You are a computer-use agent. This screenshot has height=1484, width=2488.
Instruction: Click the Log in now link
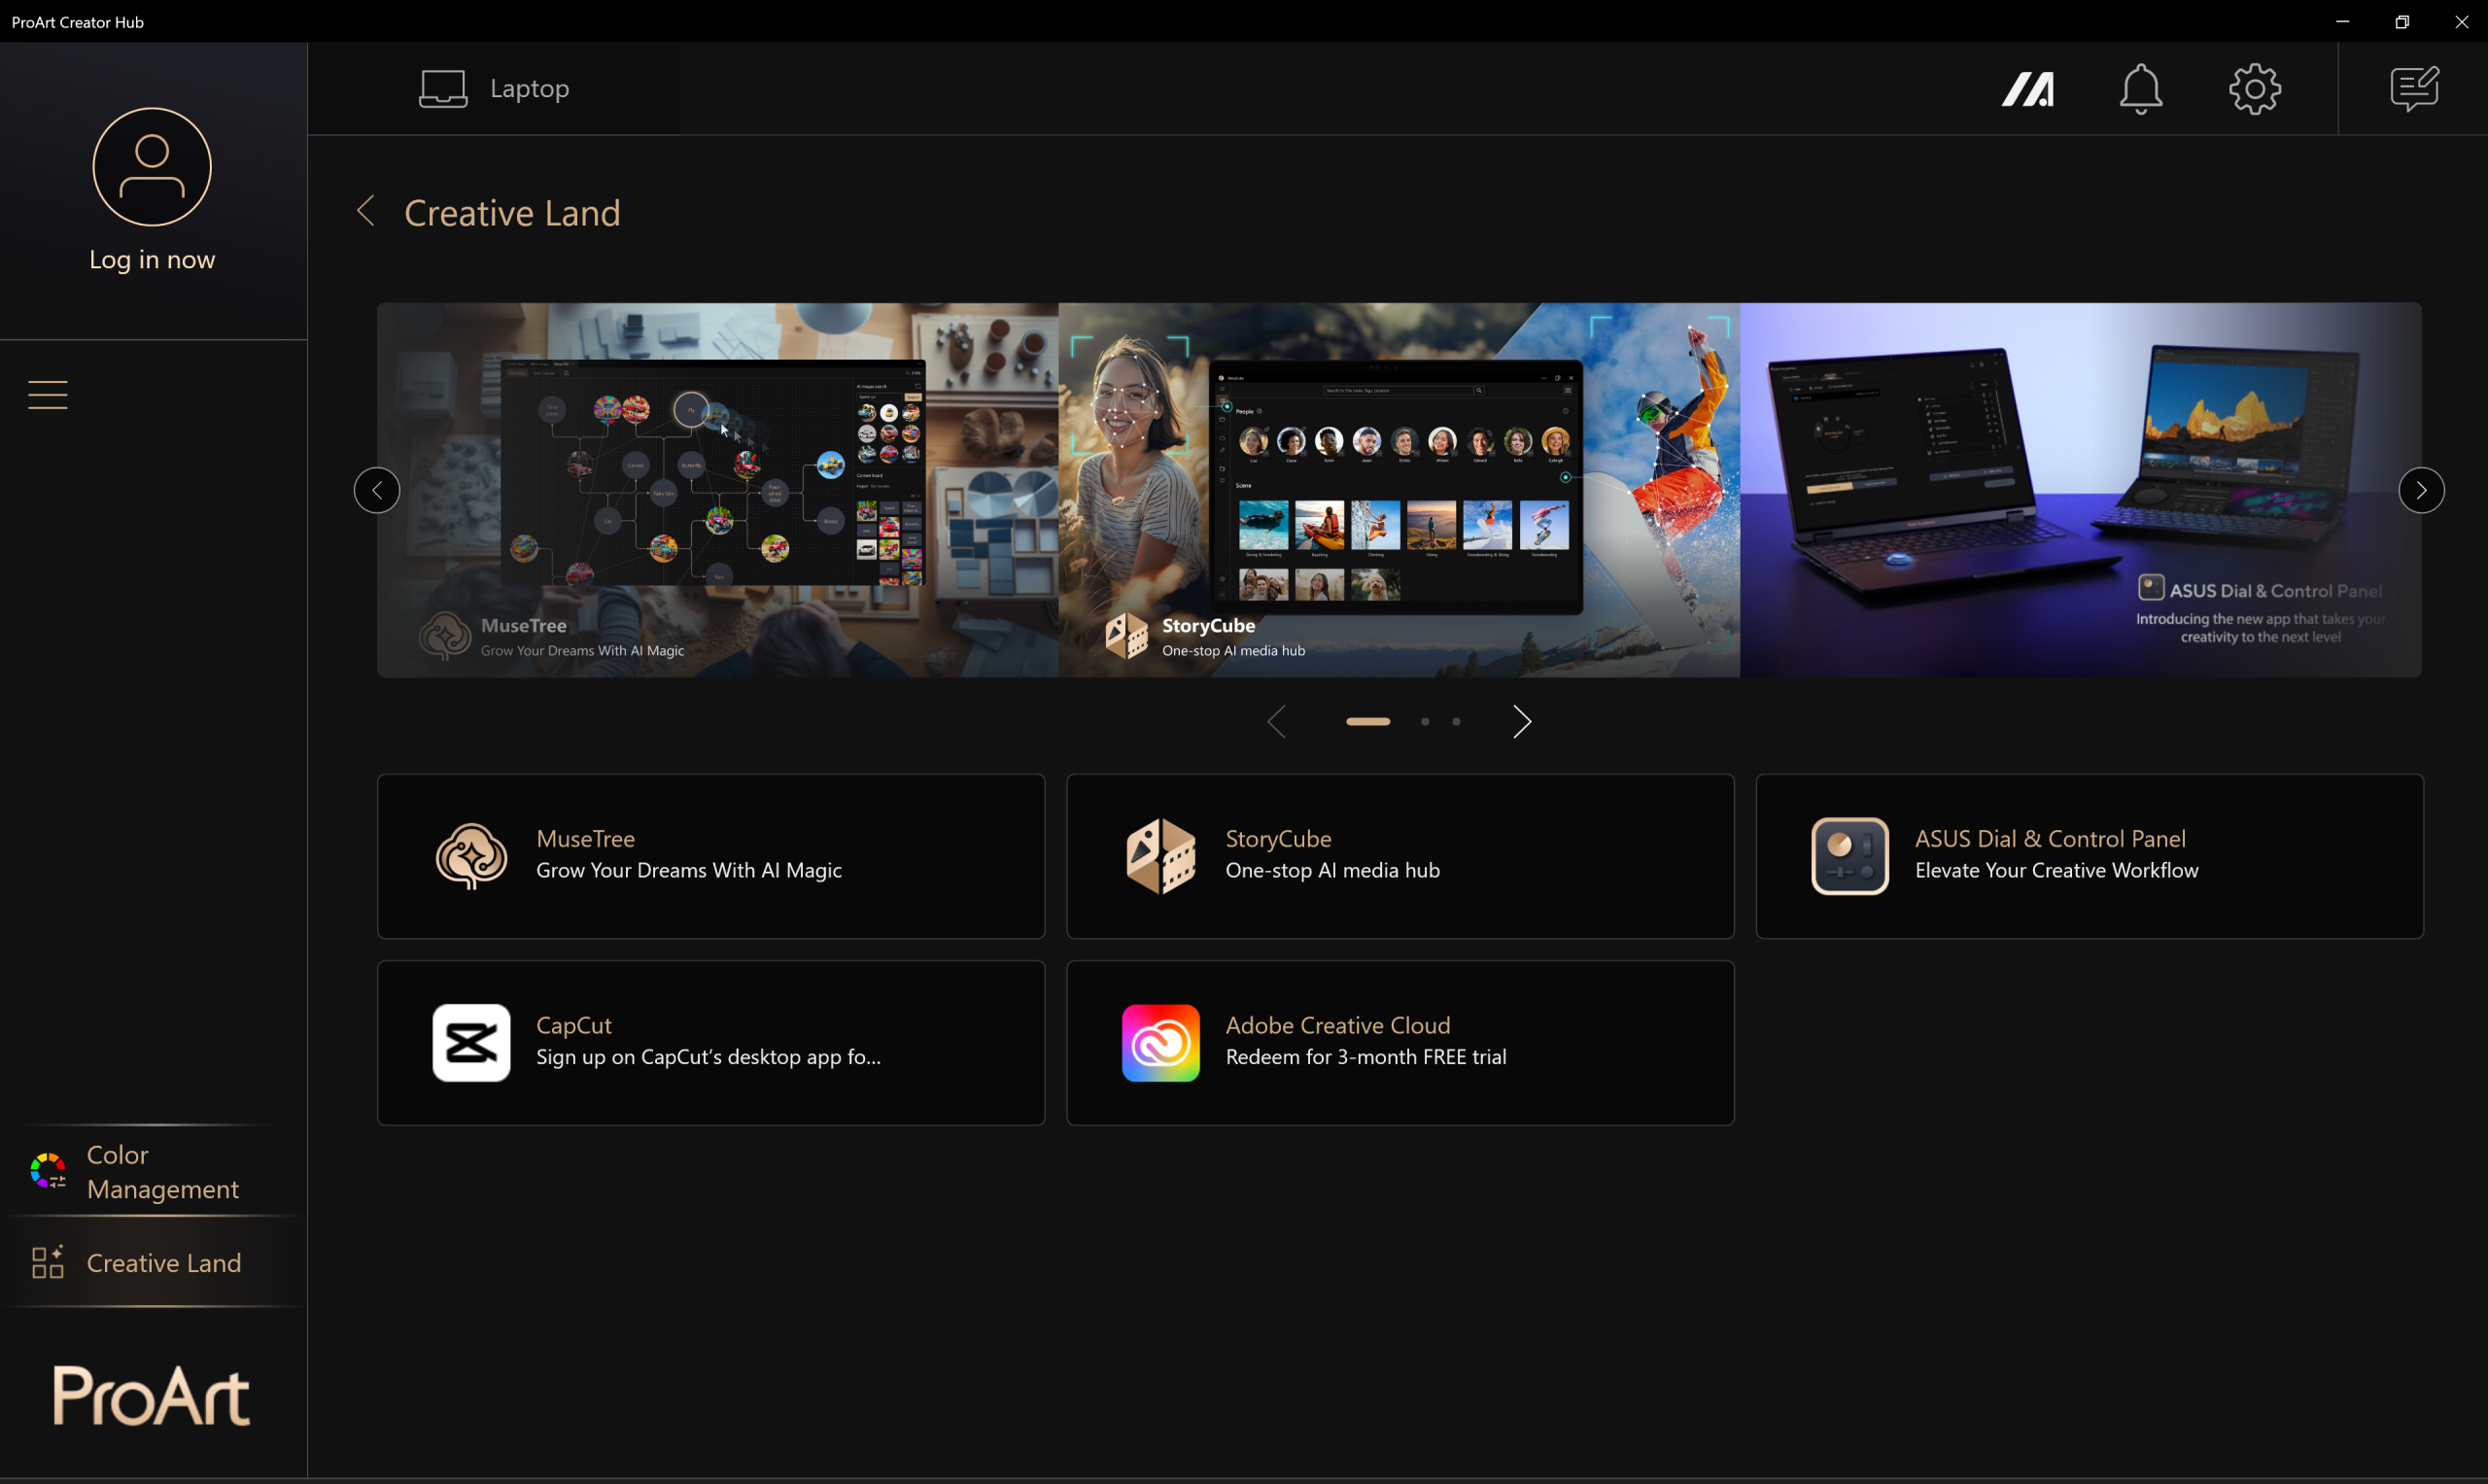(x=152, y=259)
